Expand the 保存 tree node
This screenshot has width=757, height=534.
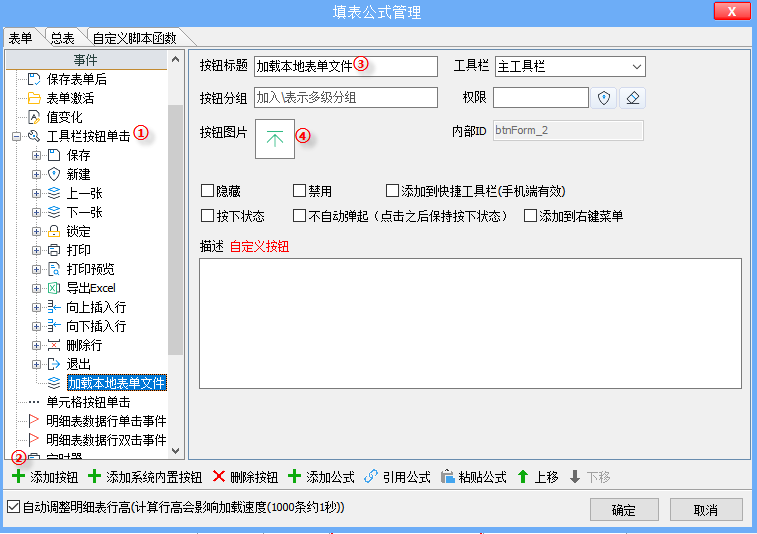pos(36,155)
